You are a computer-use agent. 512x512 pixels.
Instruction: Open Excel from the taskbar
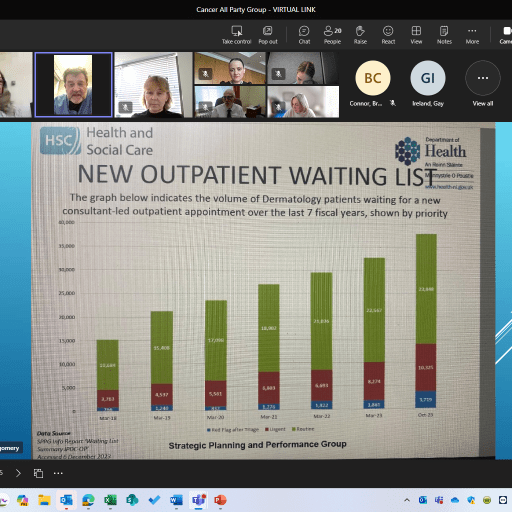click(x=110, y=500)
